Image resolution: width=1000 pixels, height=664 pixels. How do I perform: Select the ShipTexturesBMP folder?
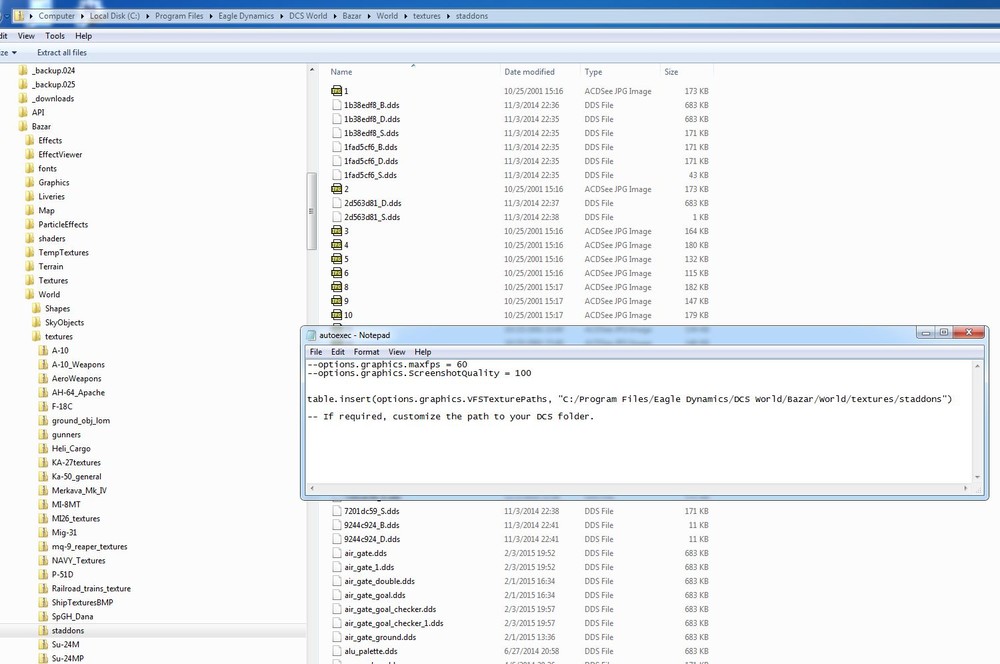82,602
